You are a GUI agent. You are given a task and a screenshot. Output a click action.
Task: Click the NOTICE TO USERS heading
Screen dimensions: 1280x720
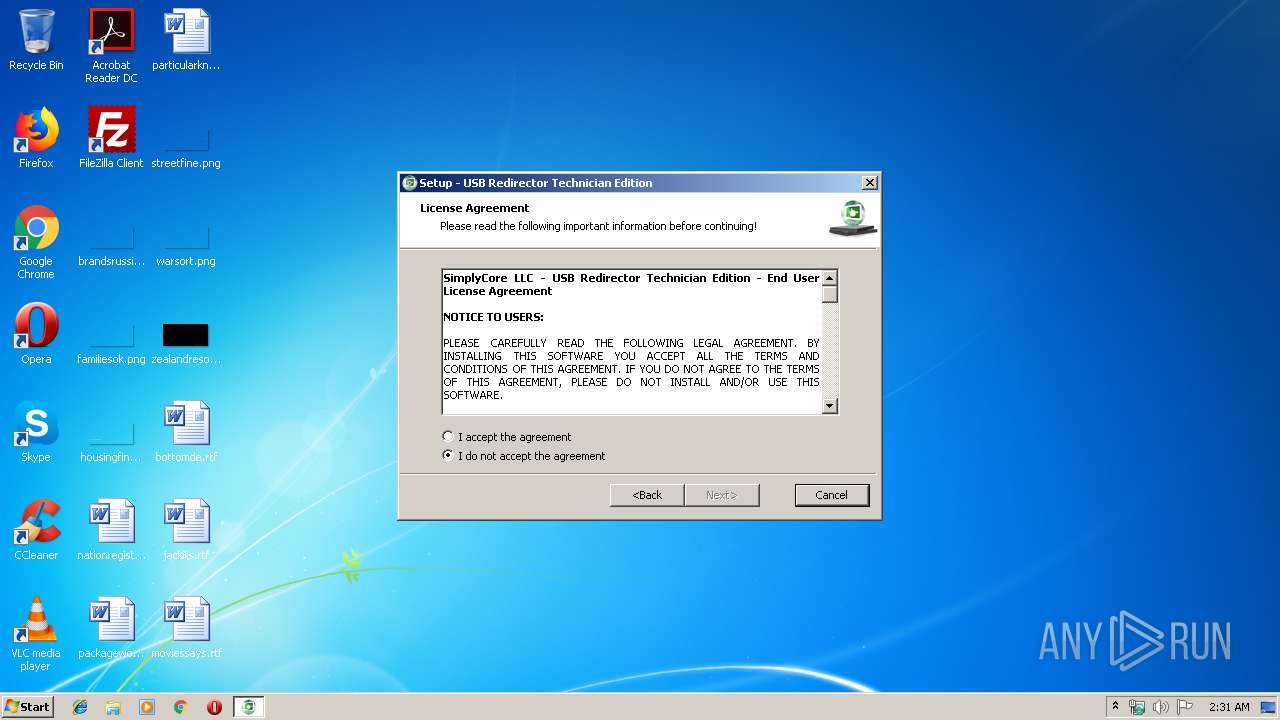(x=493, y=317)
